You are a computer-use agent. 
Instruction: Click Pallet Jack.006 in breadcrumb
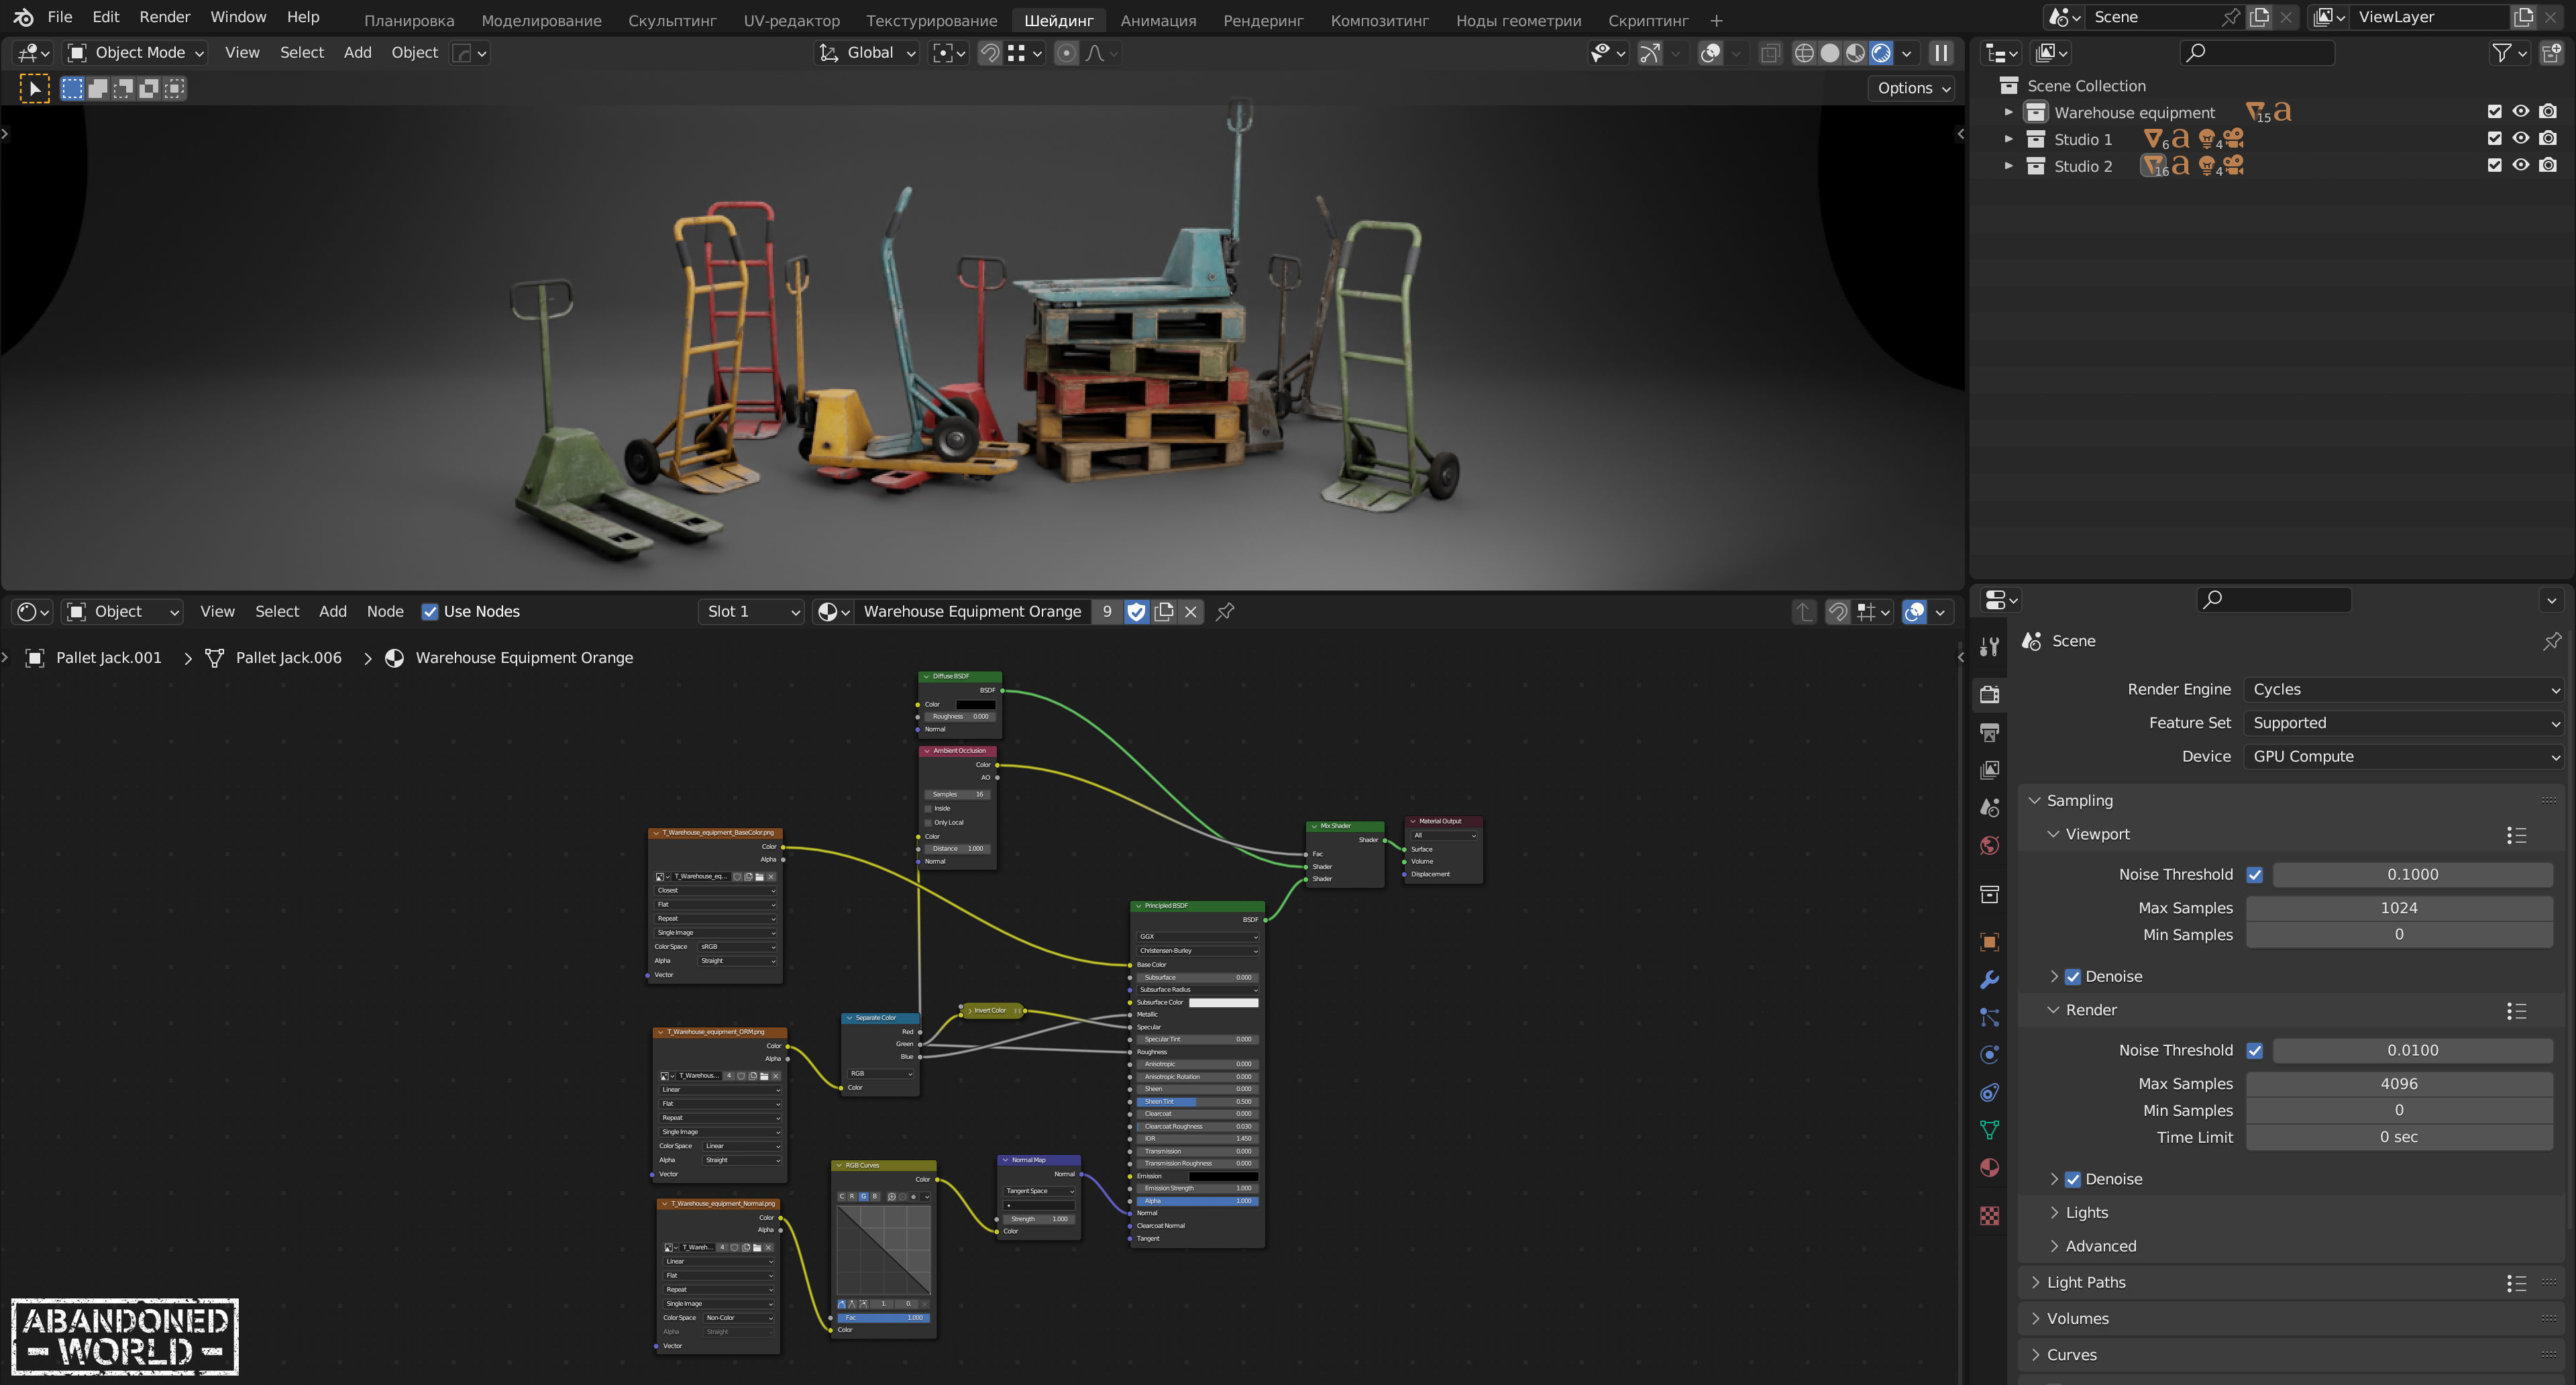click(288, 657)
